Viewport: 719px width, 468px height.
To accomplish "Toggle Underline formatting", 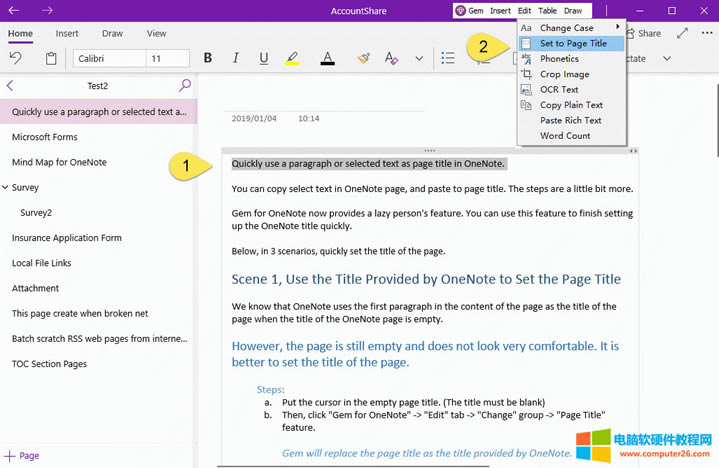I will pyautogui.click(x=264, y=59).
